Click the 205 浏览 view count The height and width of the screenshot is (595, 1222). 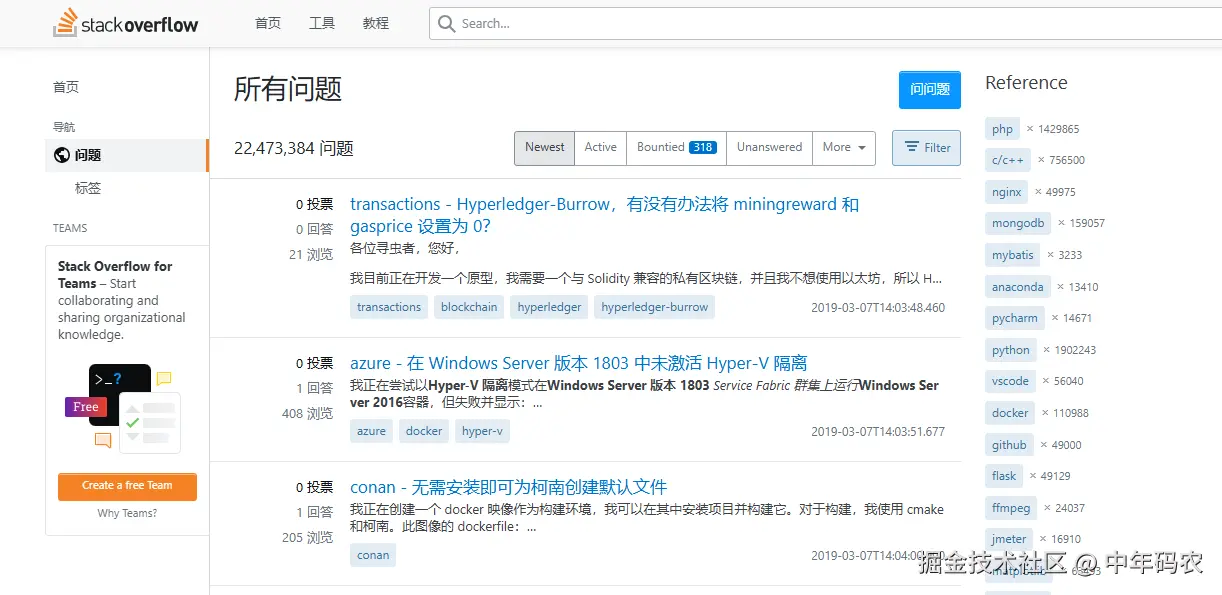click(307, 537)
